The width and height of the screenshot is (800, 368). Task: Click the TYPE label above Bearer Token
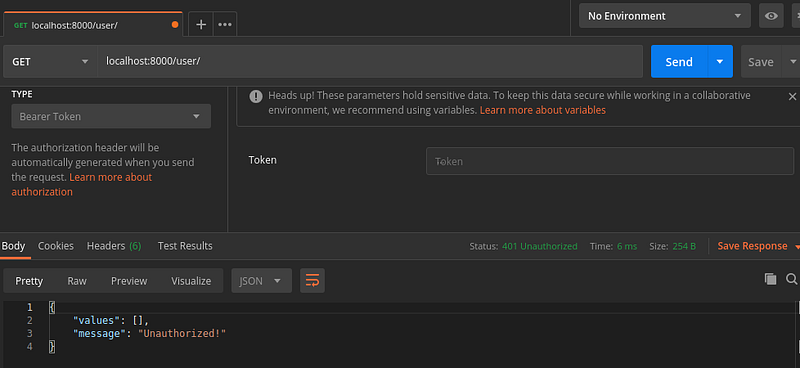(x=22, y=94)
